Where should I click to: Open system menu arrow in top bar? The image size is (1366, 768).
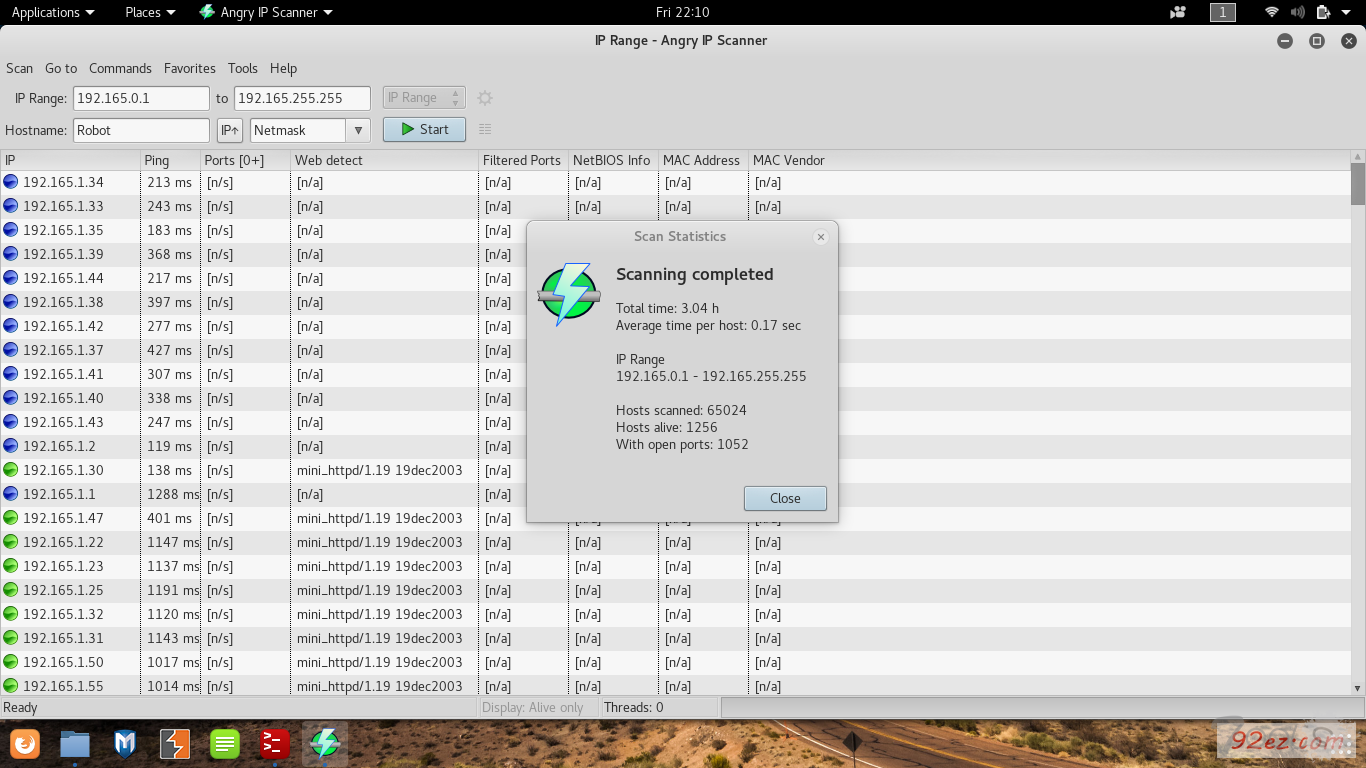pyautogui.click(x=1347, y=12)
